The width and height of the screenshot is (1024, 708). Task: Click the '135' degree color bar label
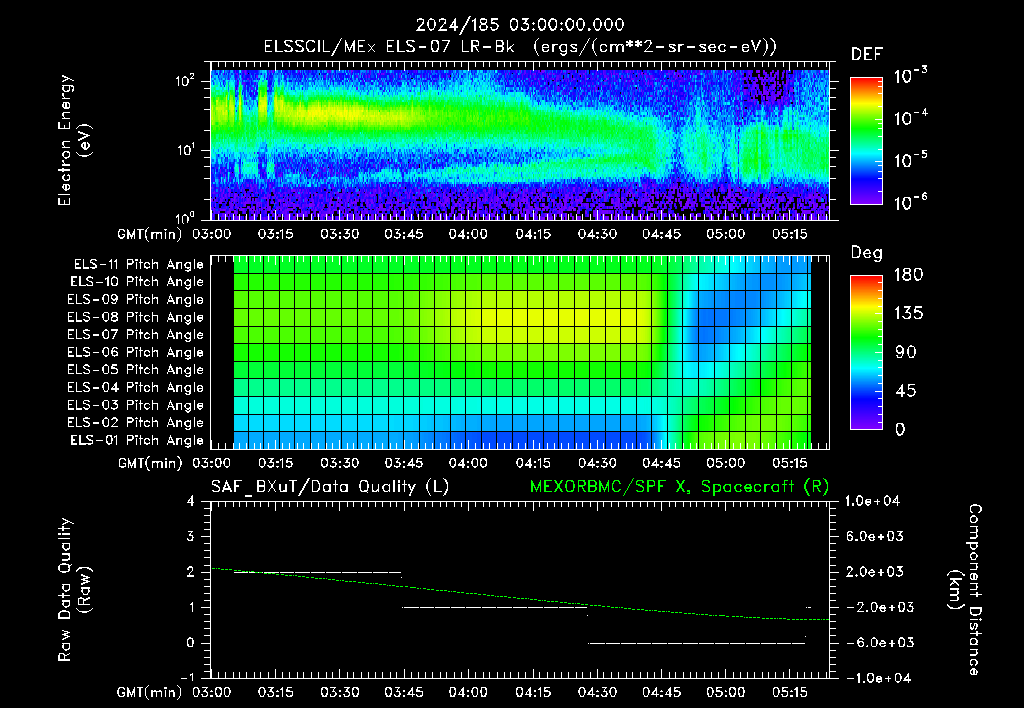(x=909, y=313)
